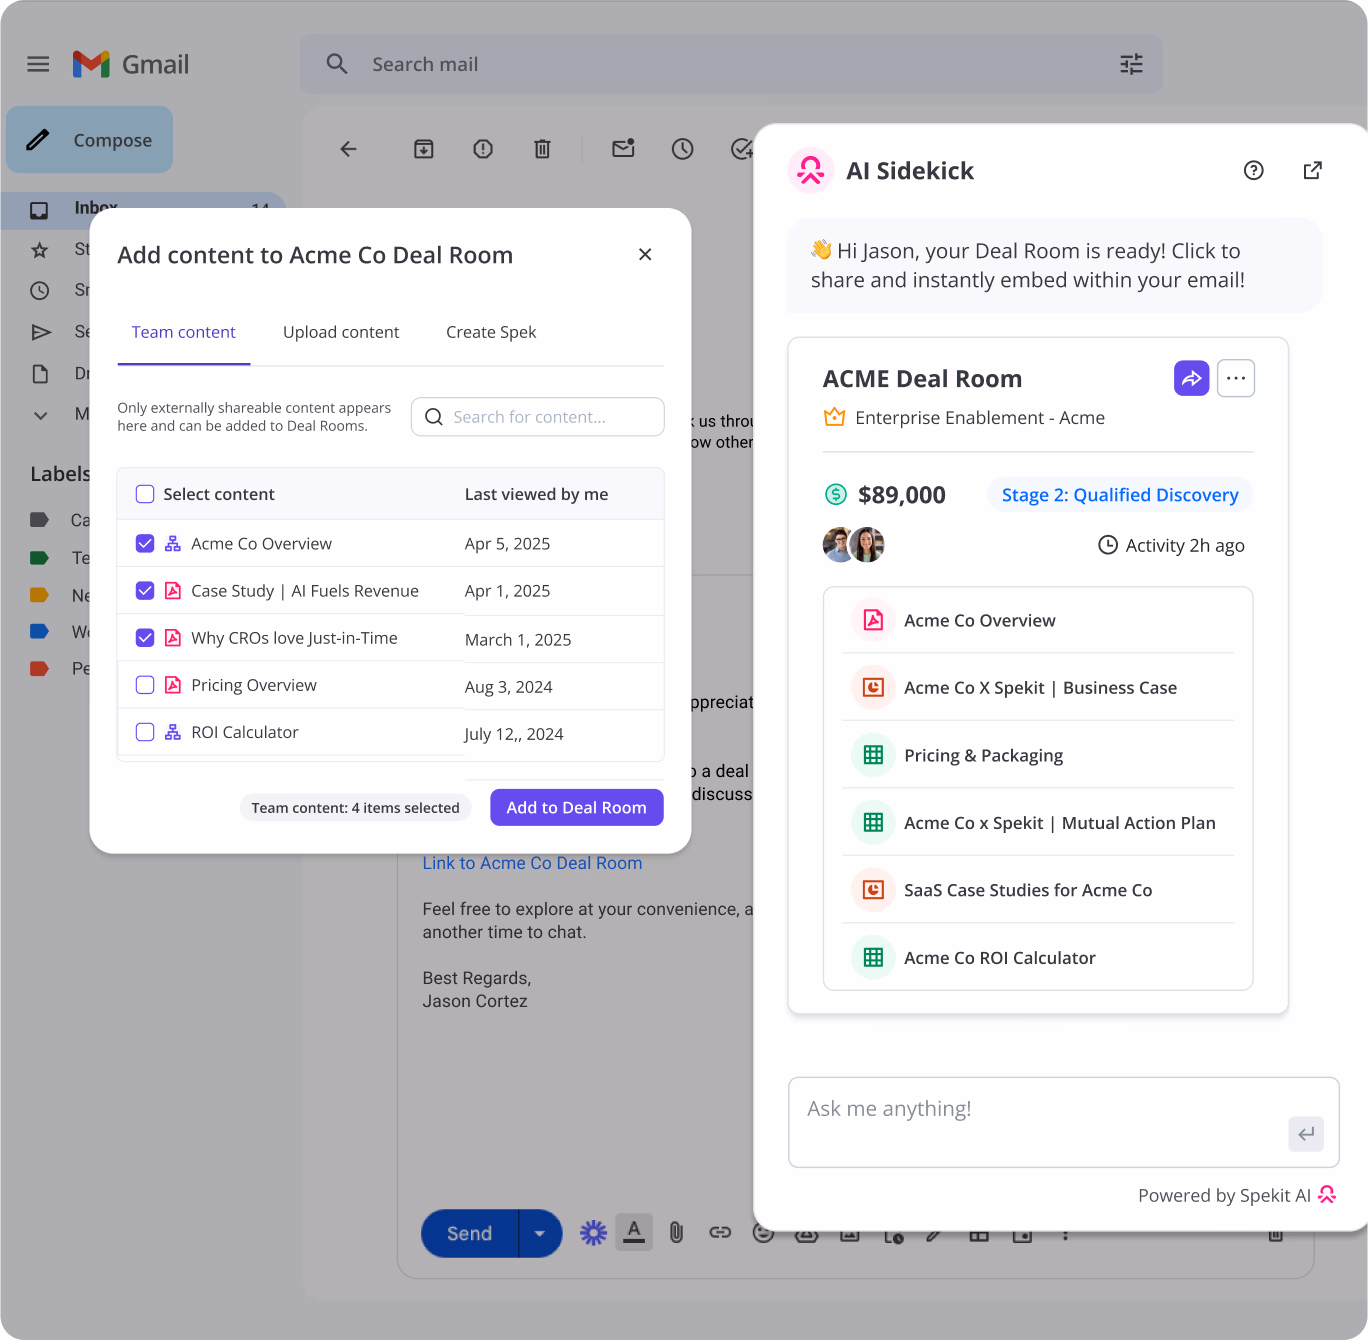The width and height of the screenshot is (1368, 1340).
Task: Share the ACME Deal Room
Action: [x=1192, y=378]
